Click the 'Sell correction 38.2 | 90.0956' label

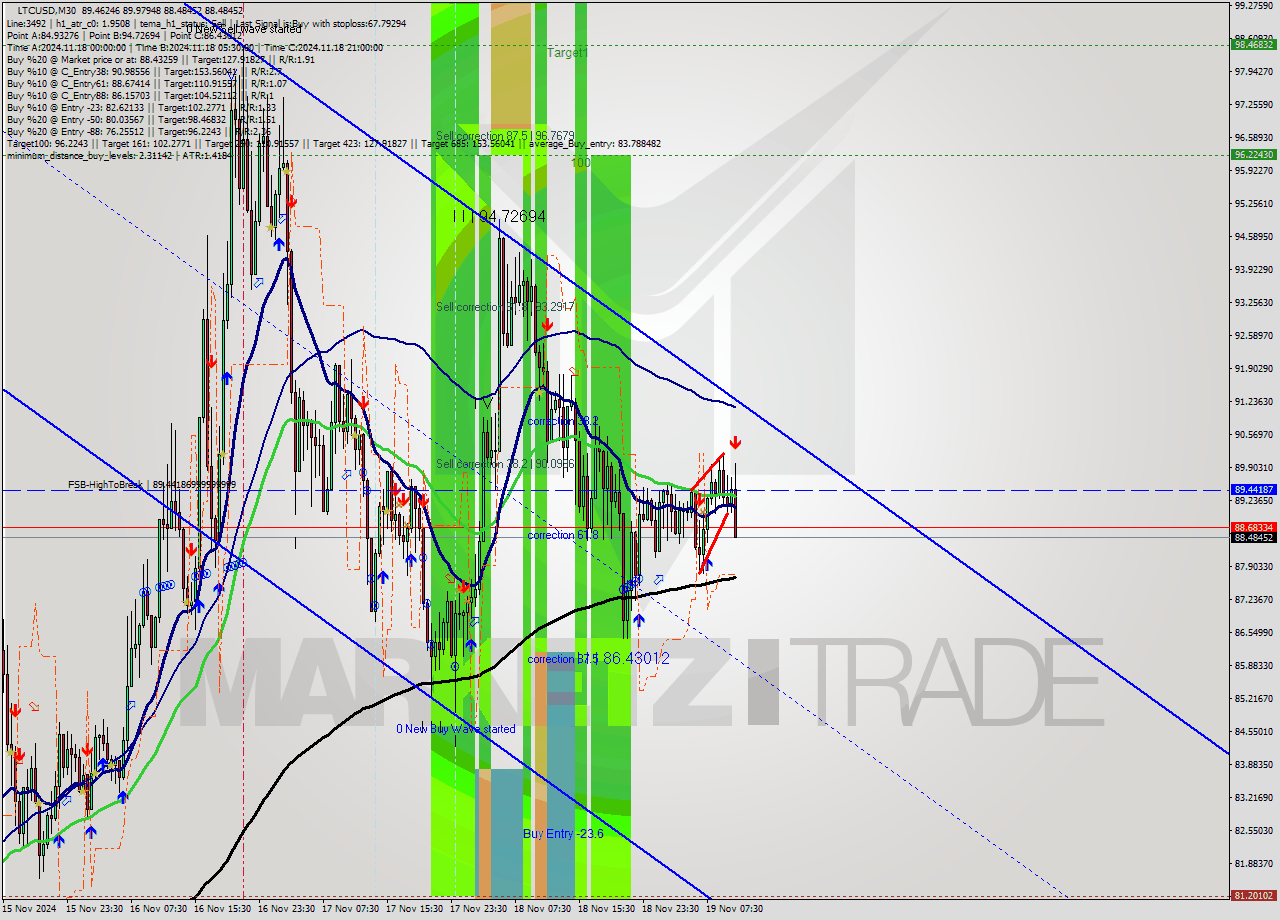point(505,464)
